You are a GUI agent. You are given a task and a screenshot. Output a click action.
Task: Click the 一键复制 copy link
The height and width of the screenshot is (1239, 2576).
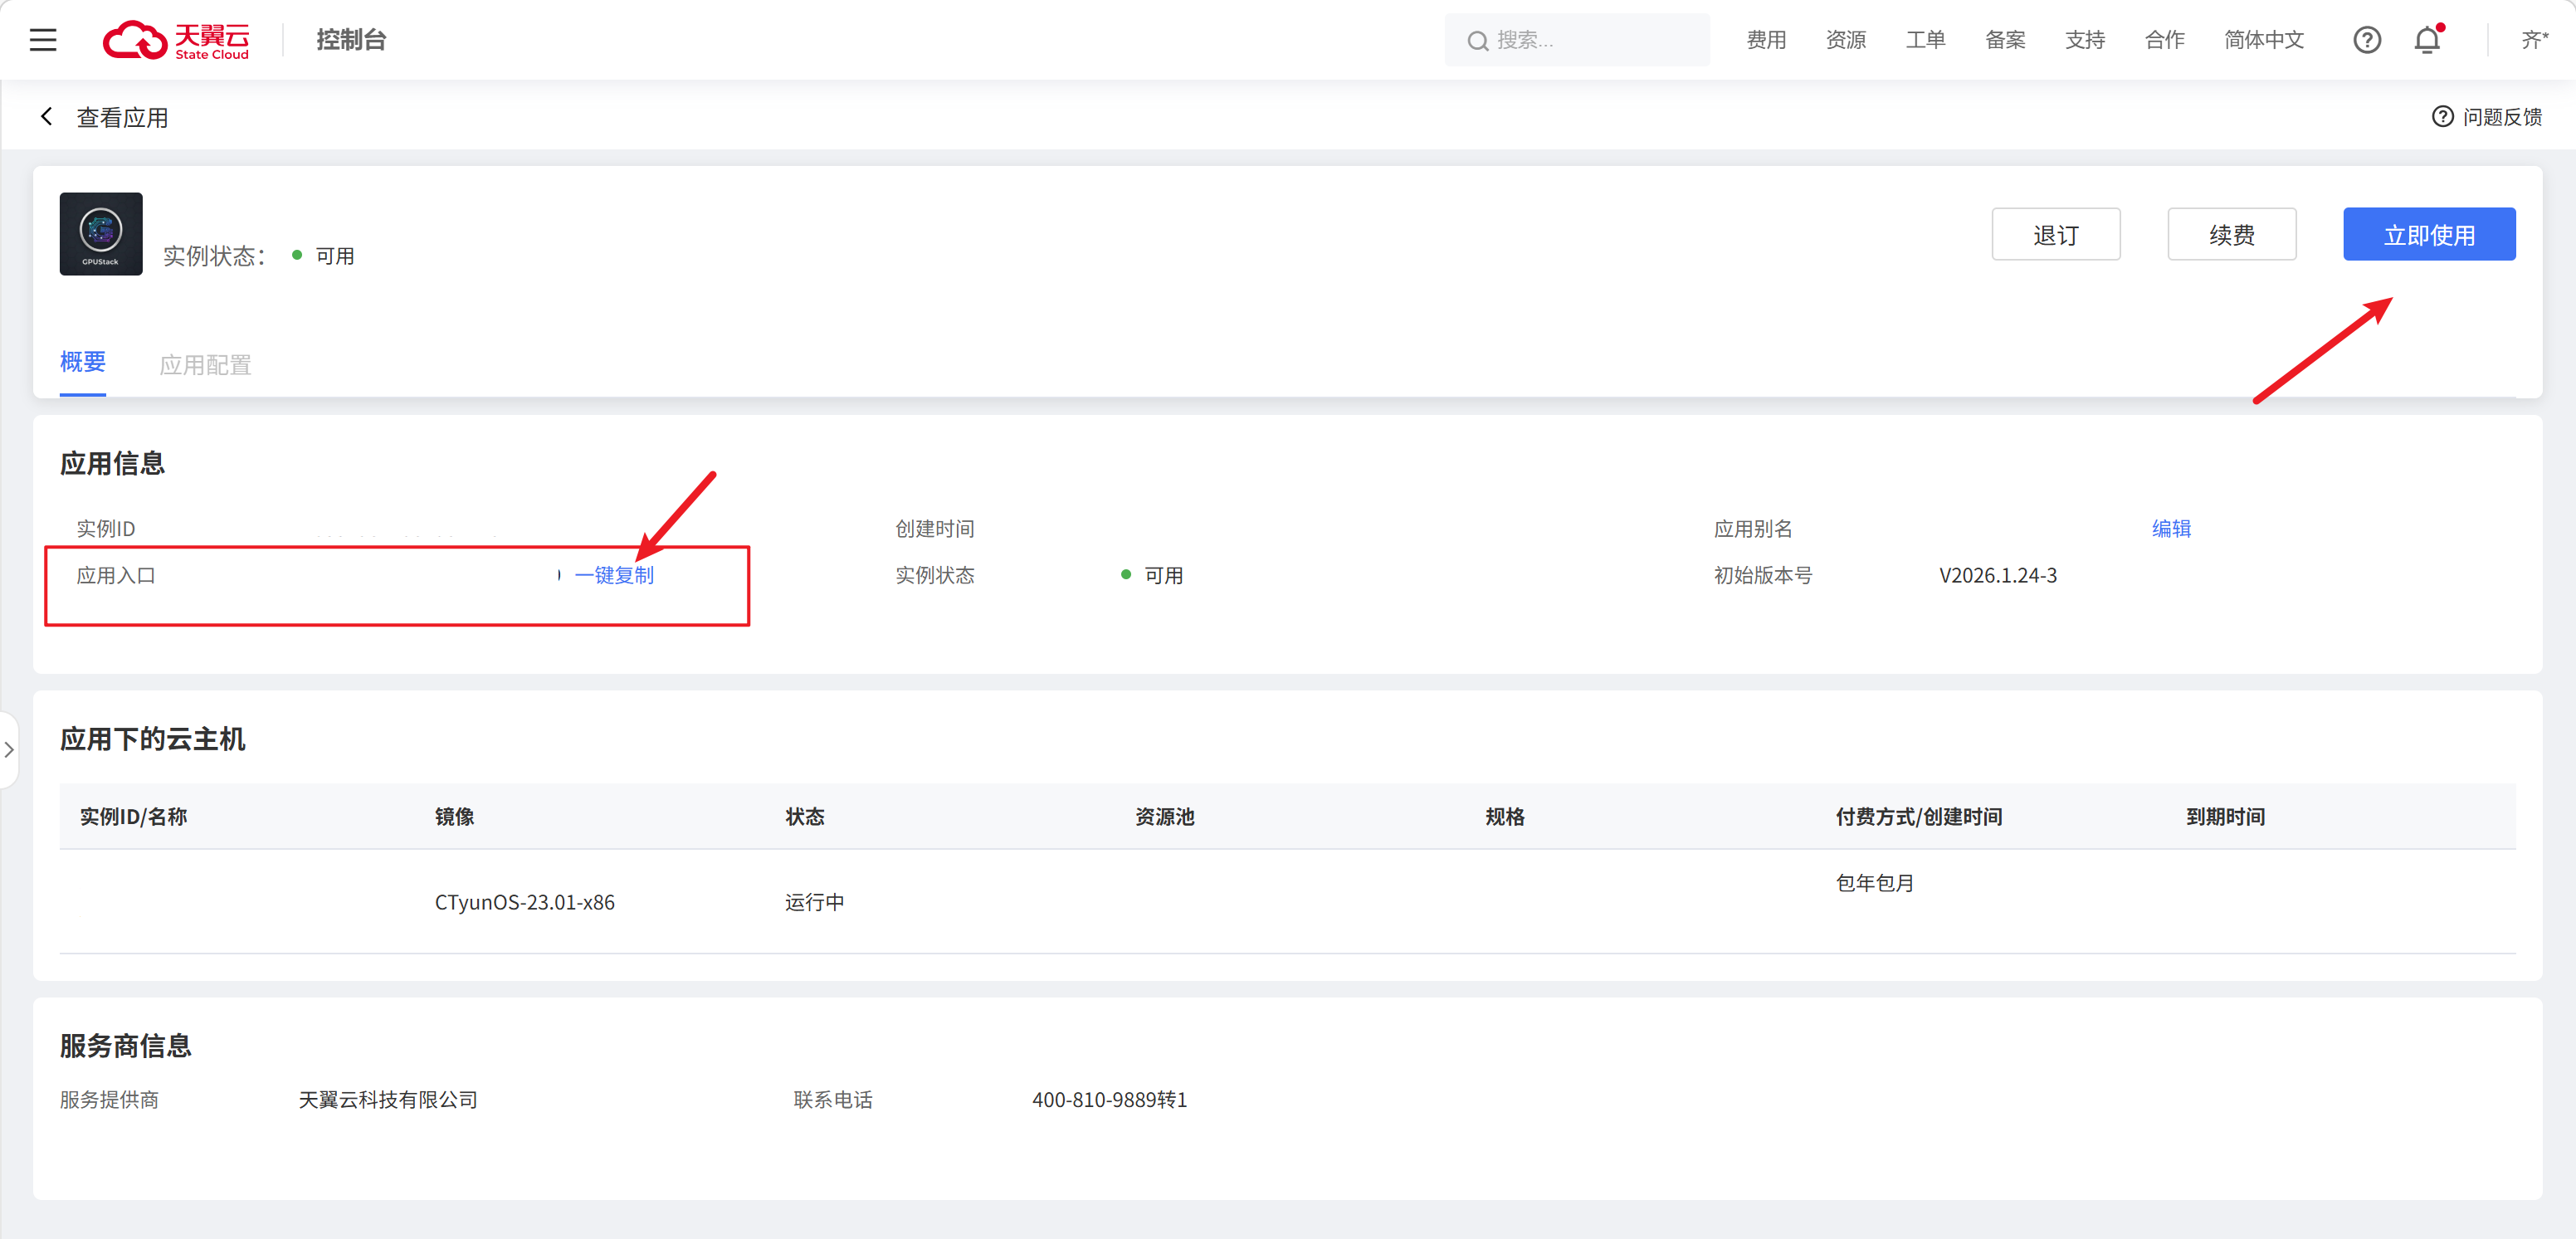tap(614, 575)
